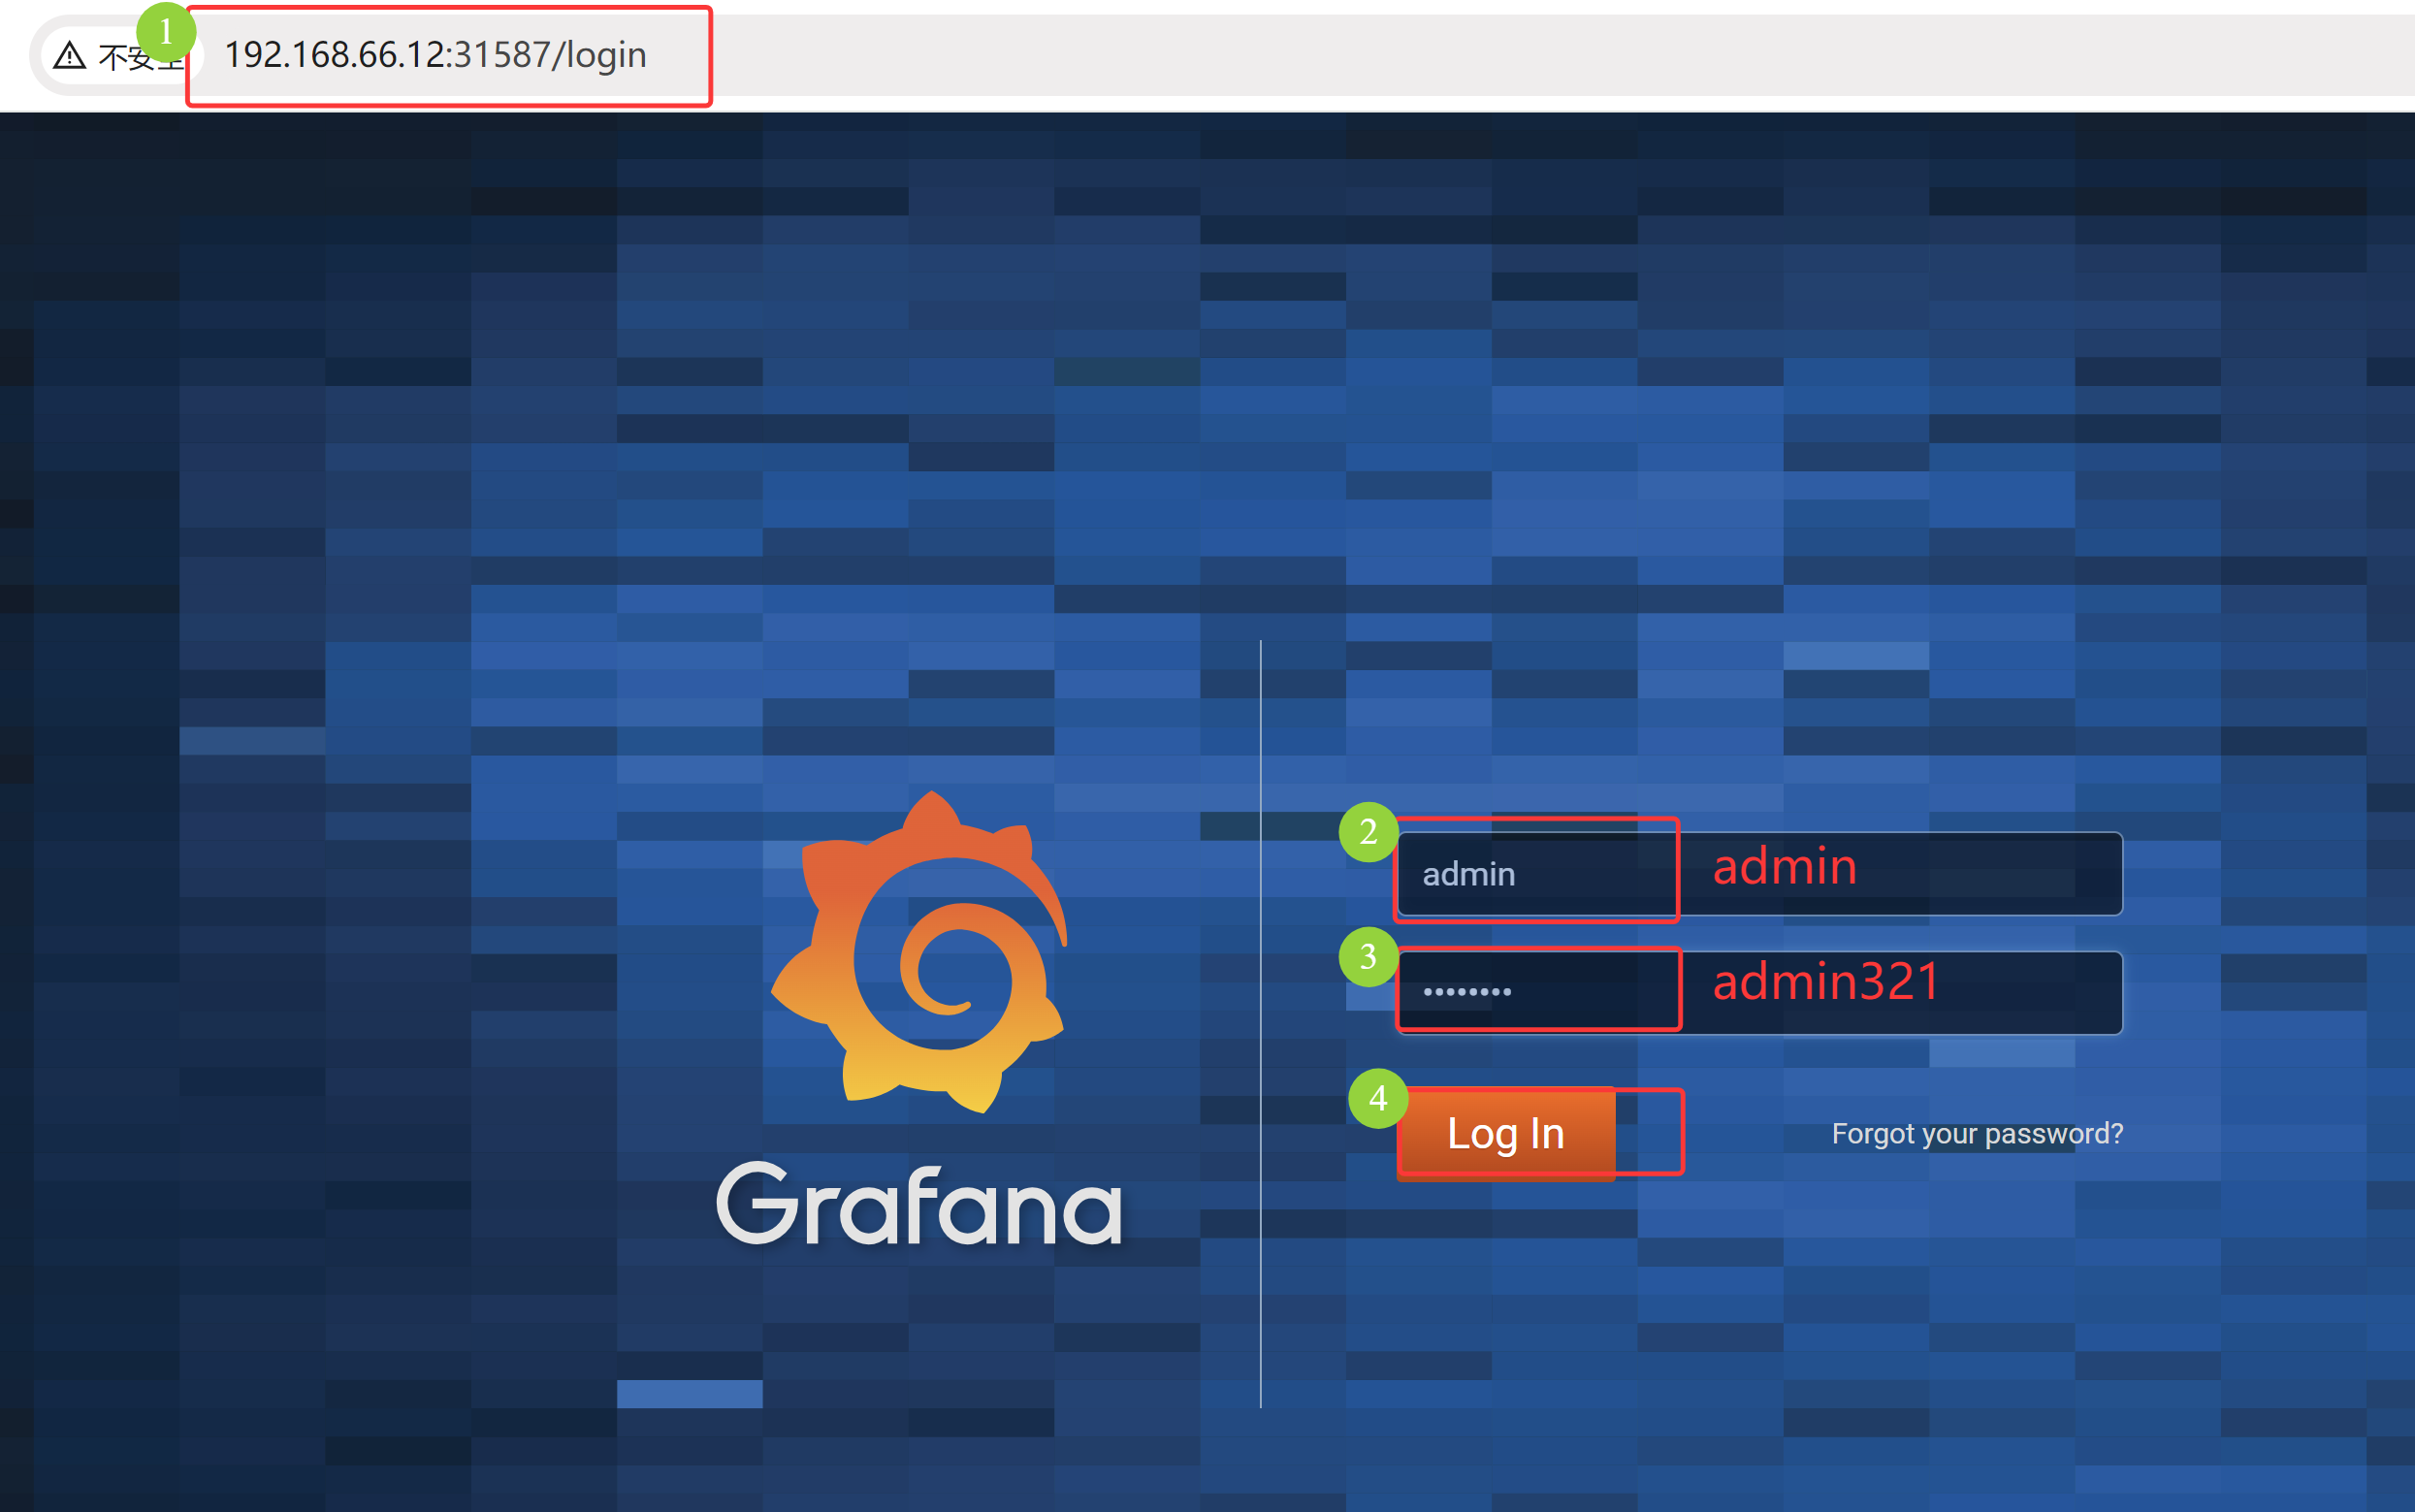This screenshot has width=2415, height=1512.
Task: Click green step marker number 2
Action: click(x=1368, y=832)
